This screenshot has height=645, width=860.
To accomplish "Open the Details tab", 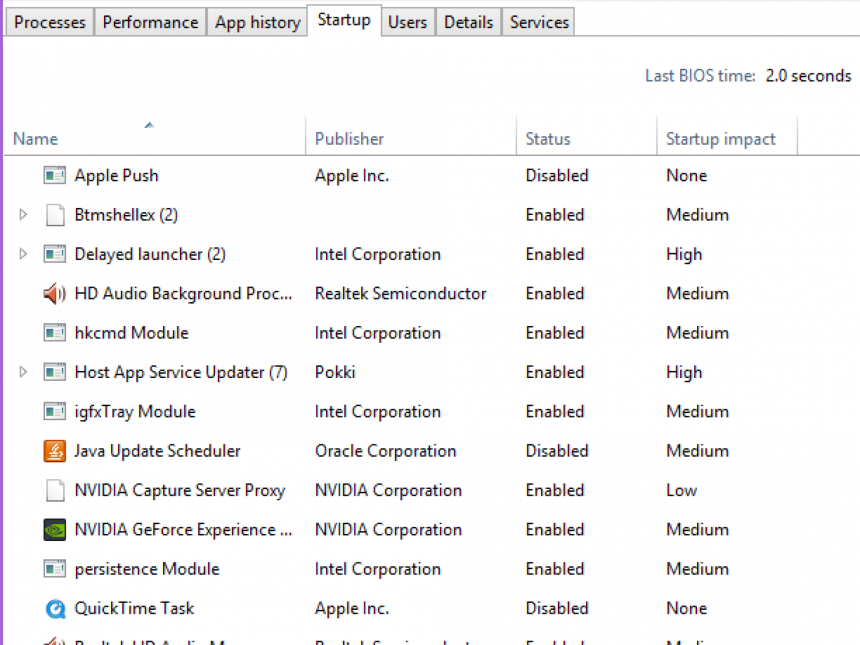I will click(x=468, y=22).
